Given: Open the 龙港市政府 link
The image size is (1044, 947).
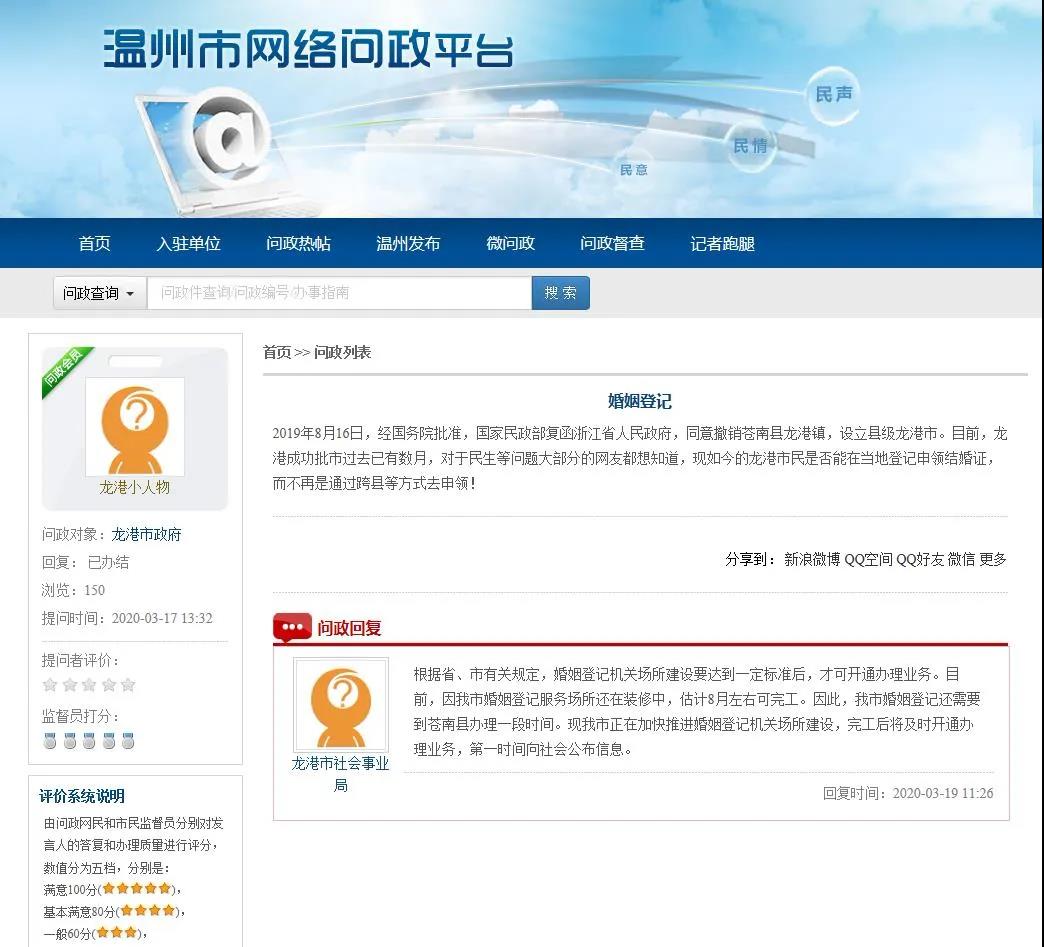Looking at the screenshot, I should [x=146, y=534].
